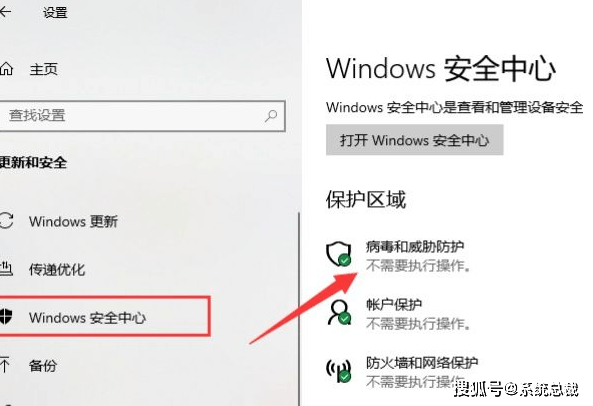The width and height of the screenshot is (593, 406).
Task: Click the account protection person icon
Action: point(339,312)
